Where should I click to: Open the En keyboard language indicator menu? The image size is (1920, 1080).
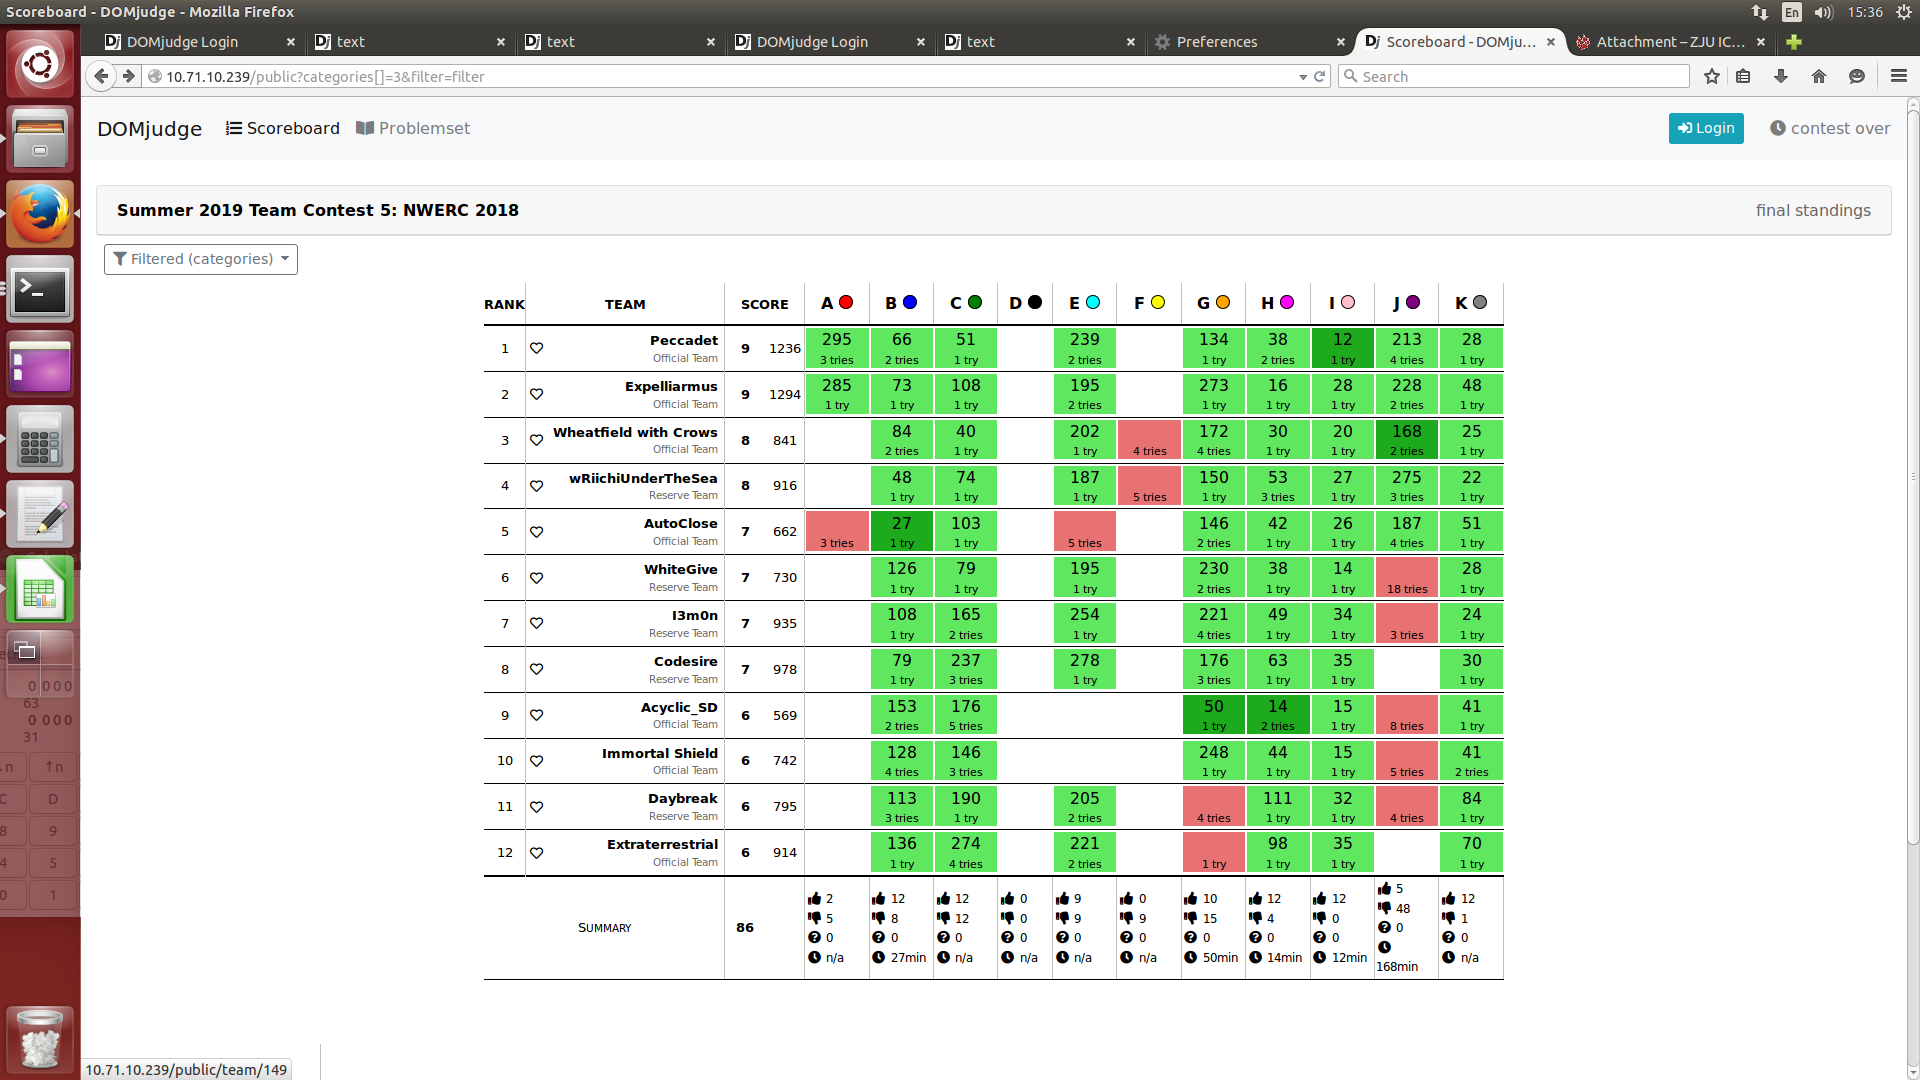click(1791, 12)
